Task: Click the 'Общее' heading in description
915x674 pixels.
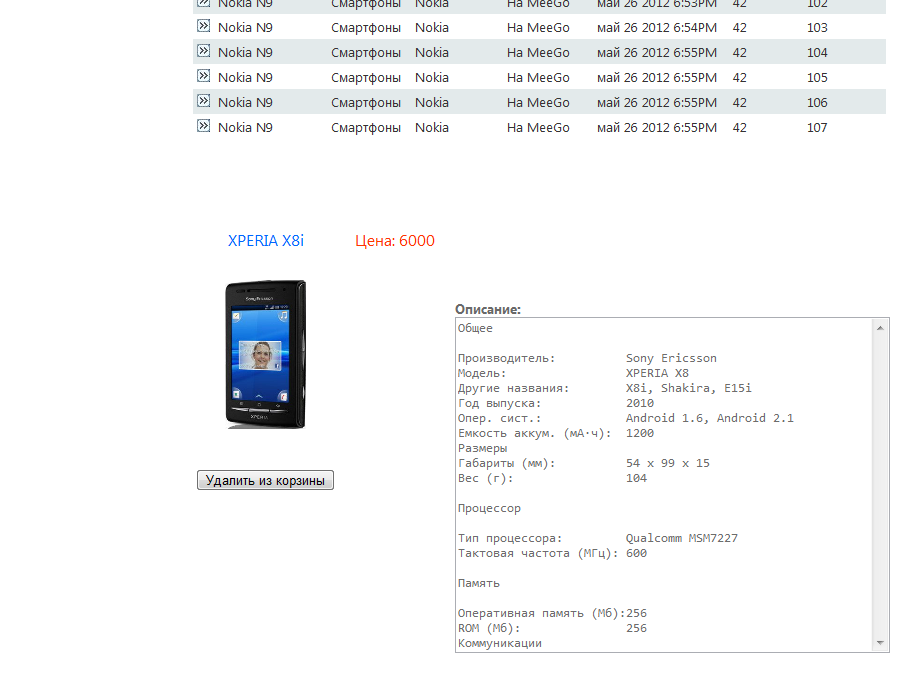Action: pyautogui.click(x=475, y=329)
